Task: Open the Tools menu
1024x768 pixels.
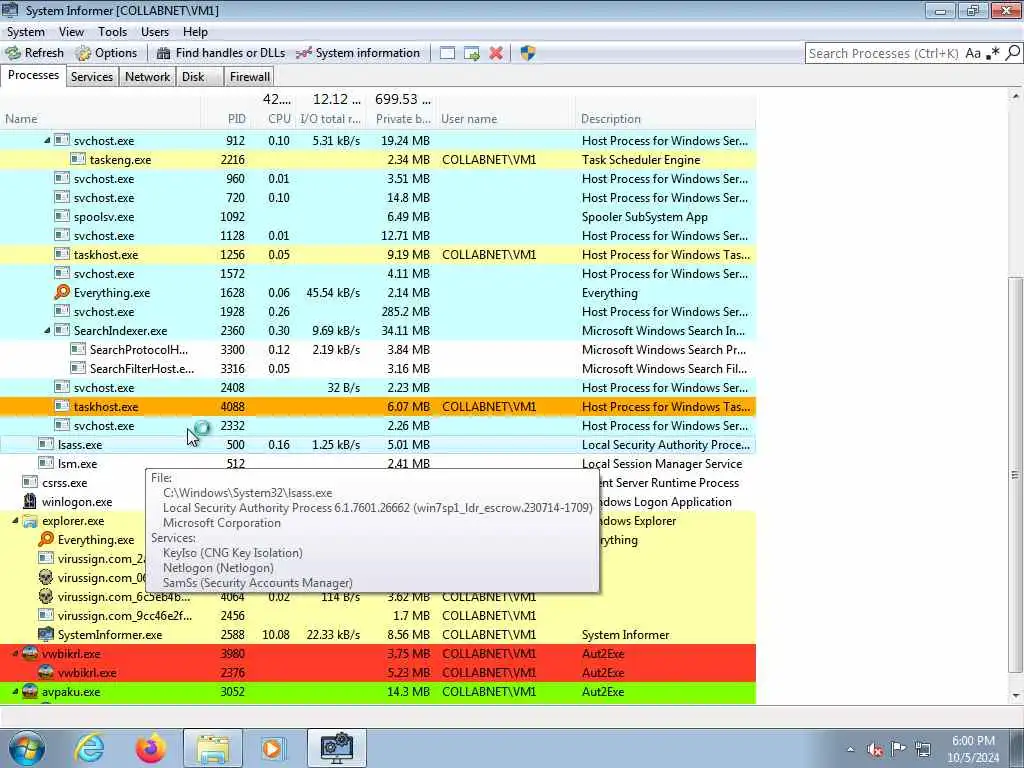Action: click(112, 32)
